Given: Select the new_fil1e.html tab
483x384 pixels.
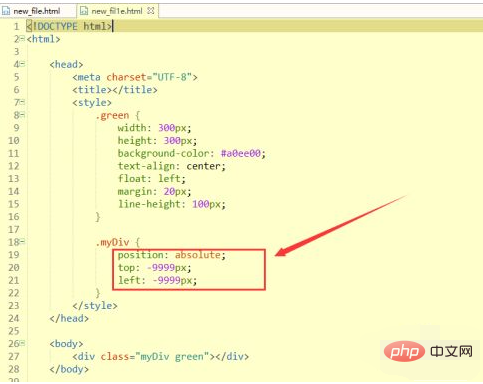Looking at the screenshot, I should point(117,11).
